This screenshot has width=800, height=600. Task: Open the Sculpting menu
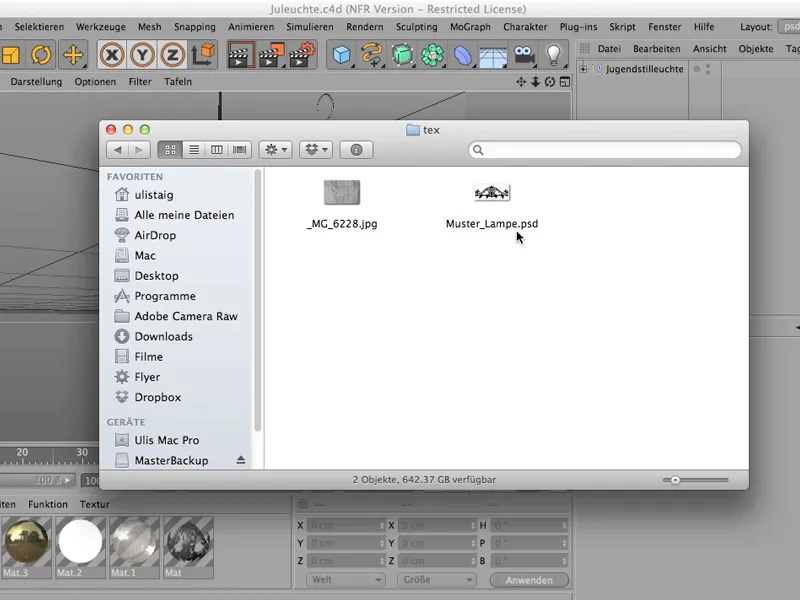[416, 27]
